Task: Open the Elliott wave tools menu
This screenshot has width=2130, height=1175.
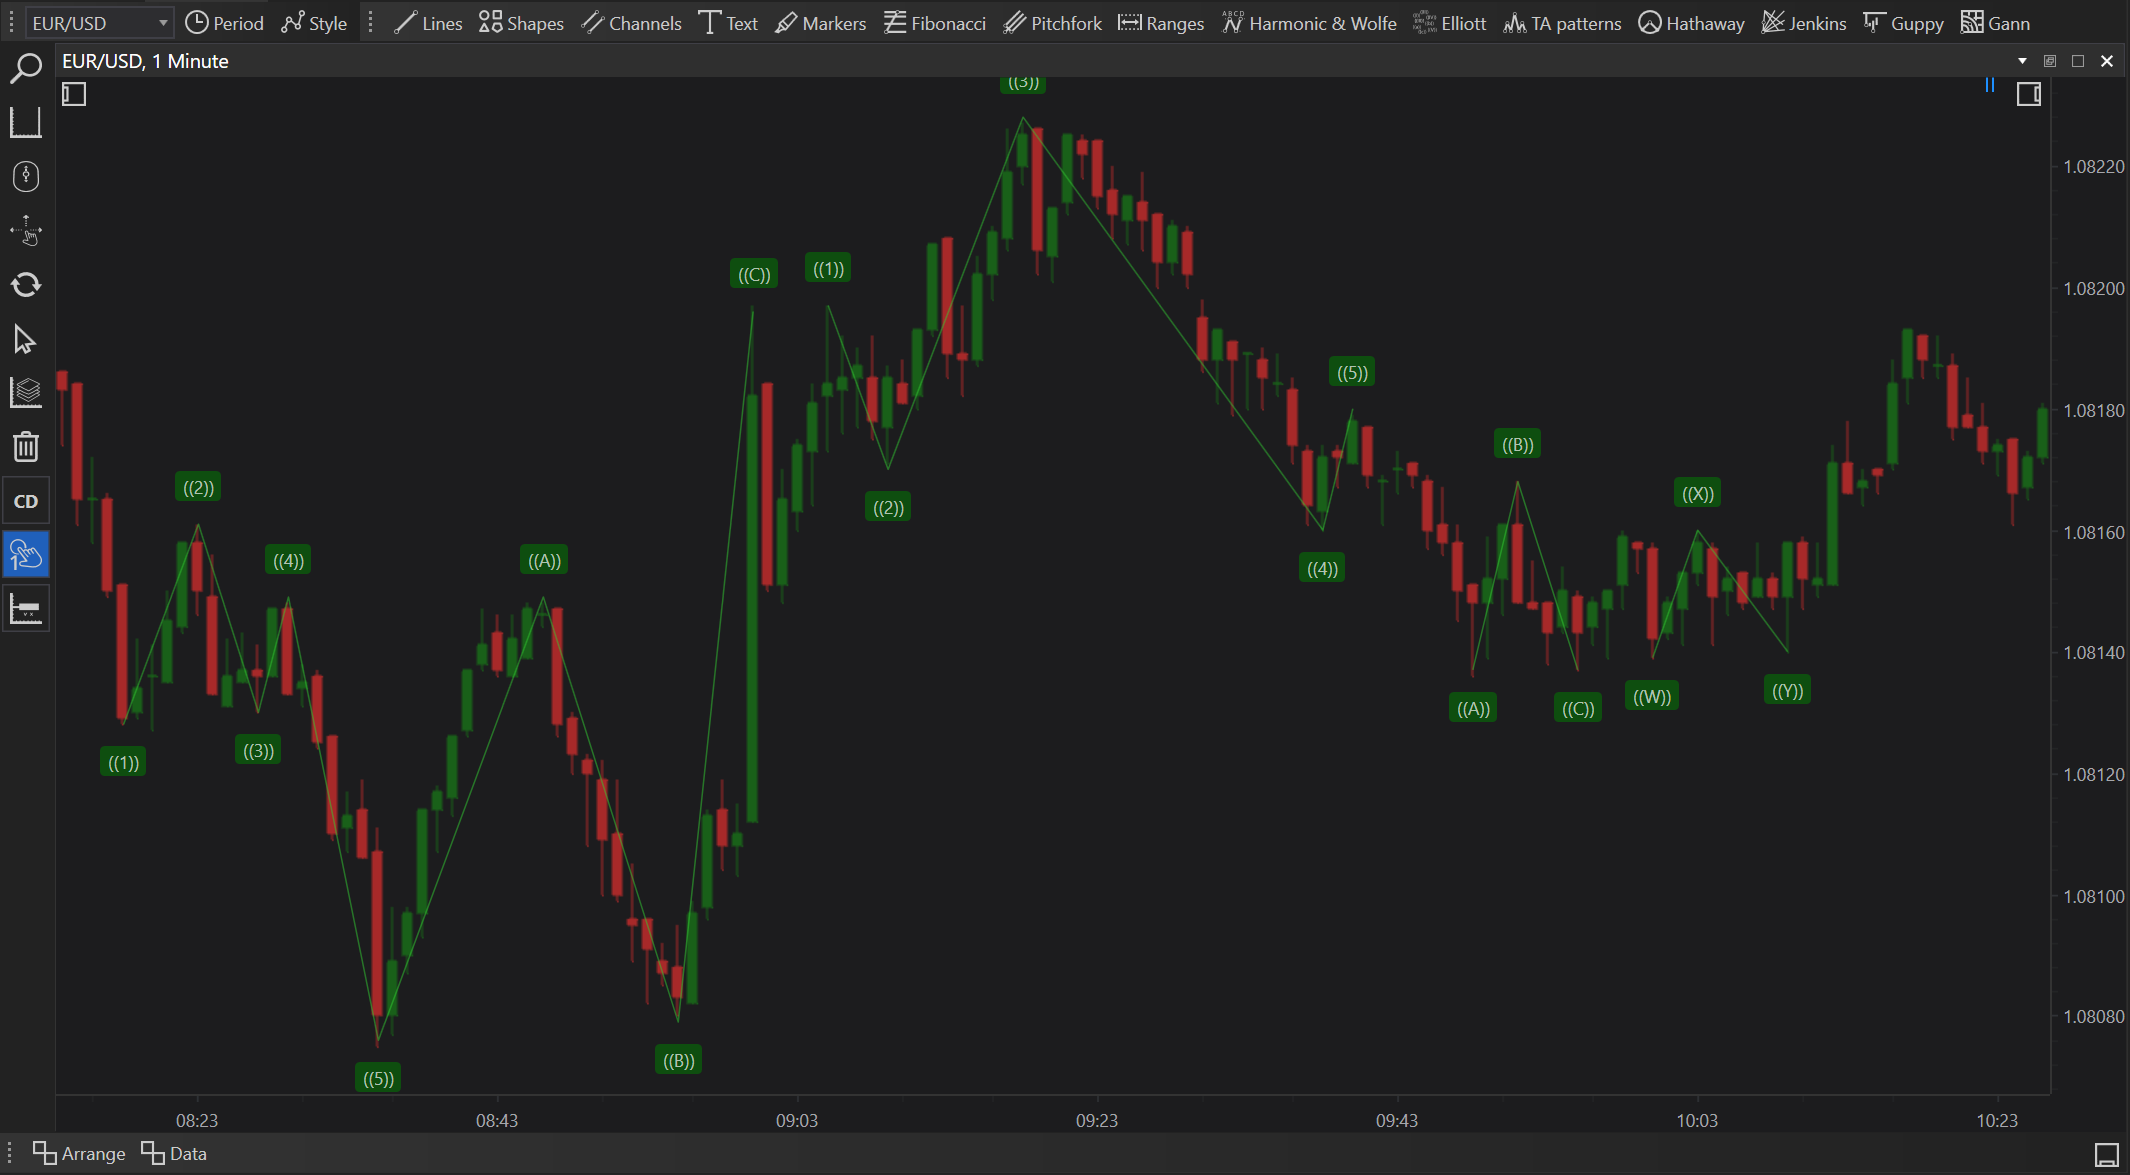Action: 1449,23
